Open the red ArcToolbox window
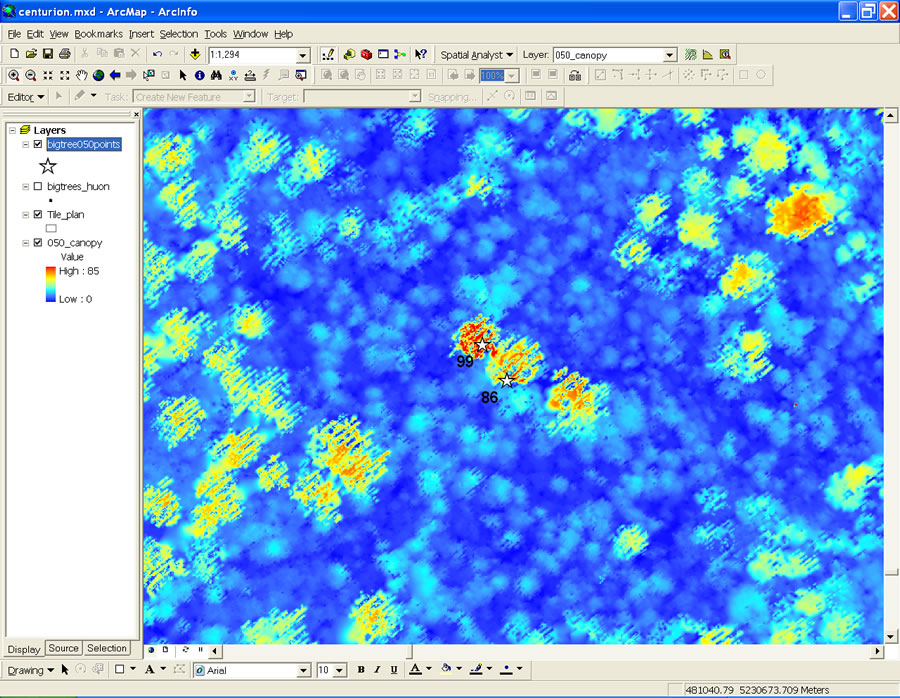This screenshot has height=698, width=900. [x=366, y=55]
